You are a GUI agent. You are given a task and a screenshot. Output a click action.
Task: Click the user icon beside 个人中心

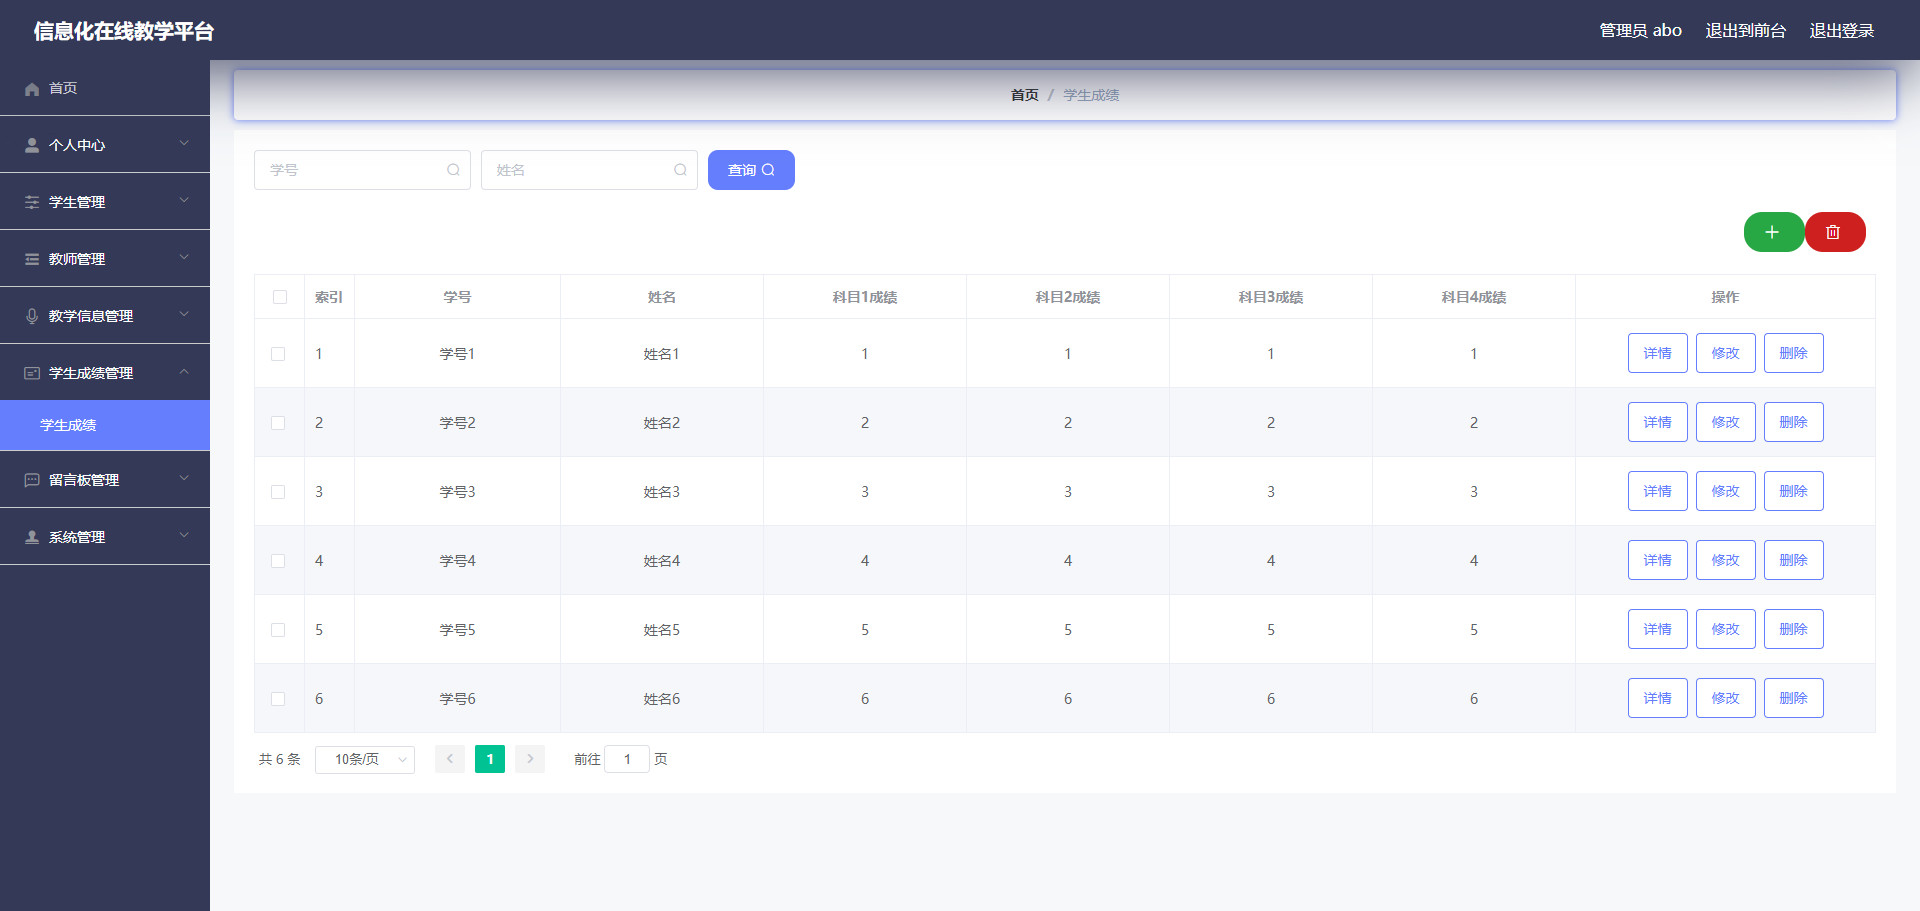(x=32, y=145)
